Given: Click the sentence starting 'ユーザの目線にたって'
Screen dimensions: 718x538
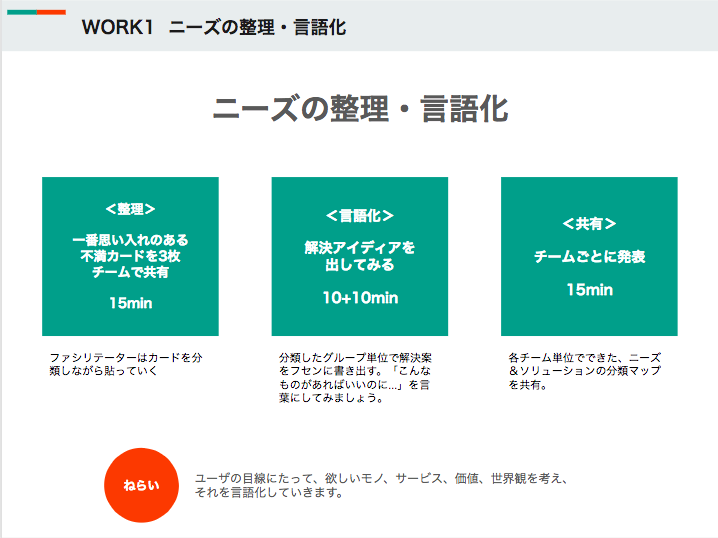Looking at the screenshot, I should 381,485.
